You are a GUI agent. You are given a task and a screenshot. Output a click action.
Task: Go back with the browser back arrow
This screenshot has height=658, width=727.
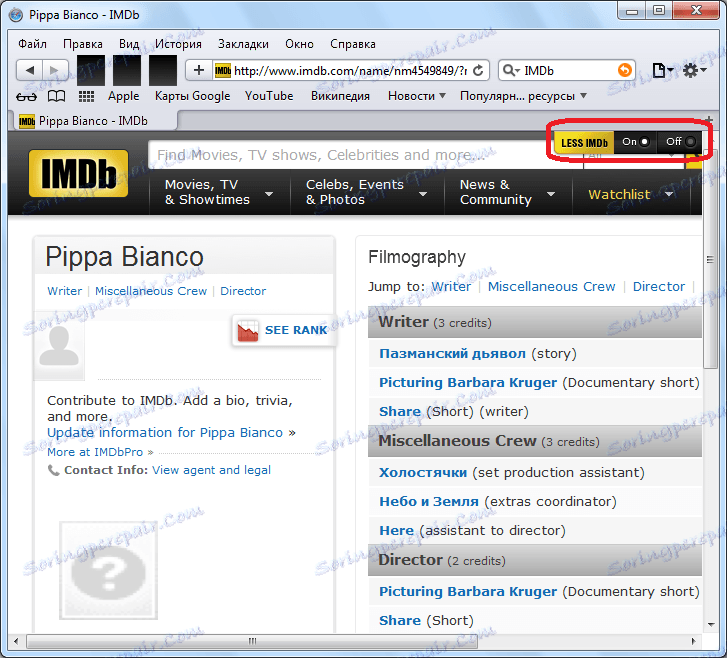pyautogui.click(x=30, y=70)
